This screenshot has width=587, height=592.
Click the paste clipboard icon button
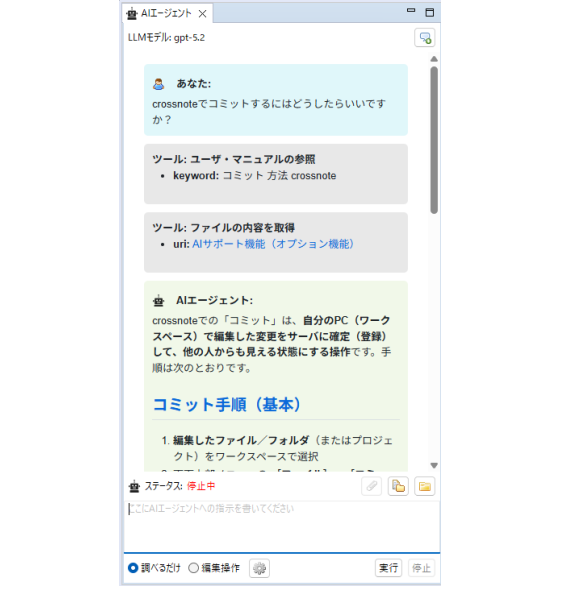tap(398, 486)
